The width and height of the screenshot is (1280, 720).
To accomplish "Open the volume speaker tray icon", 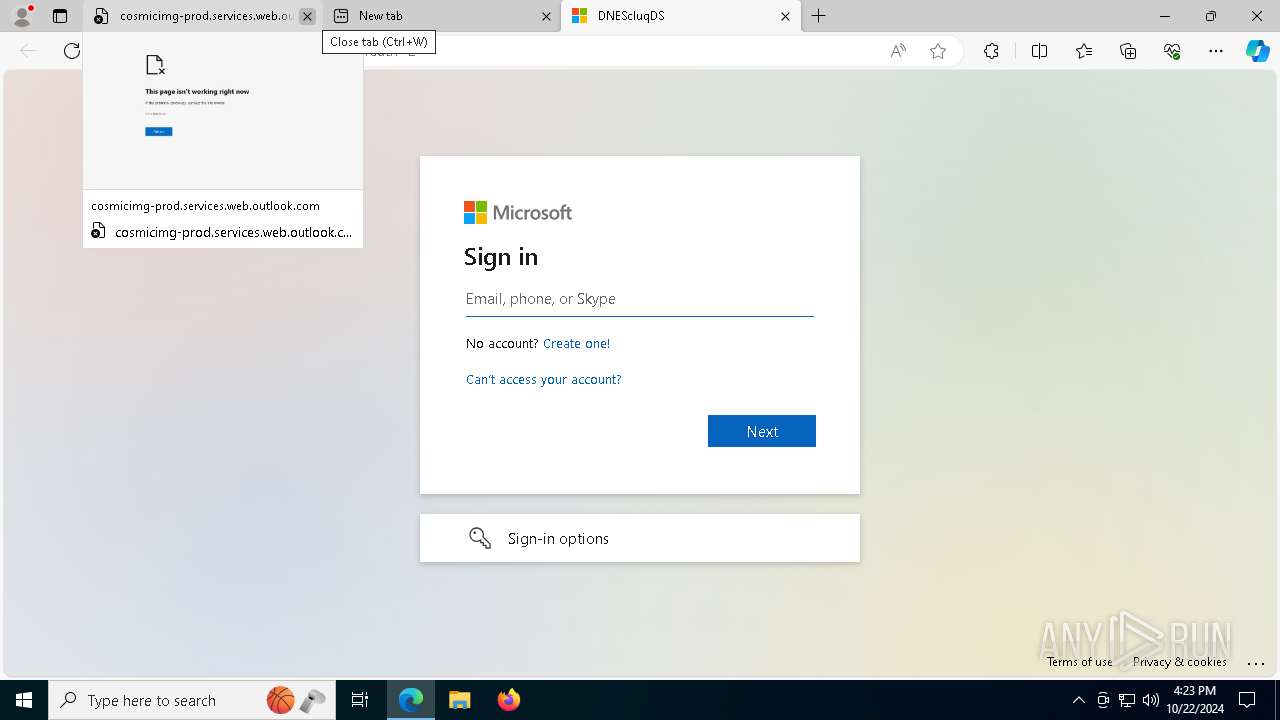I will point(1151,700).
